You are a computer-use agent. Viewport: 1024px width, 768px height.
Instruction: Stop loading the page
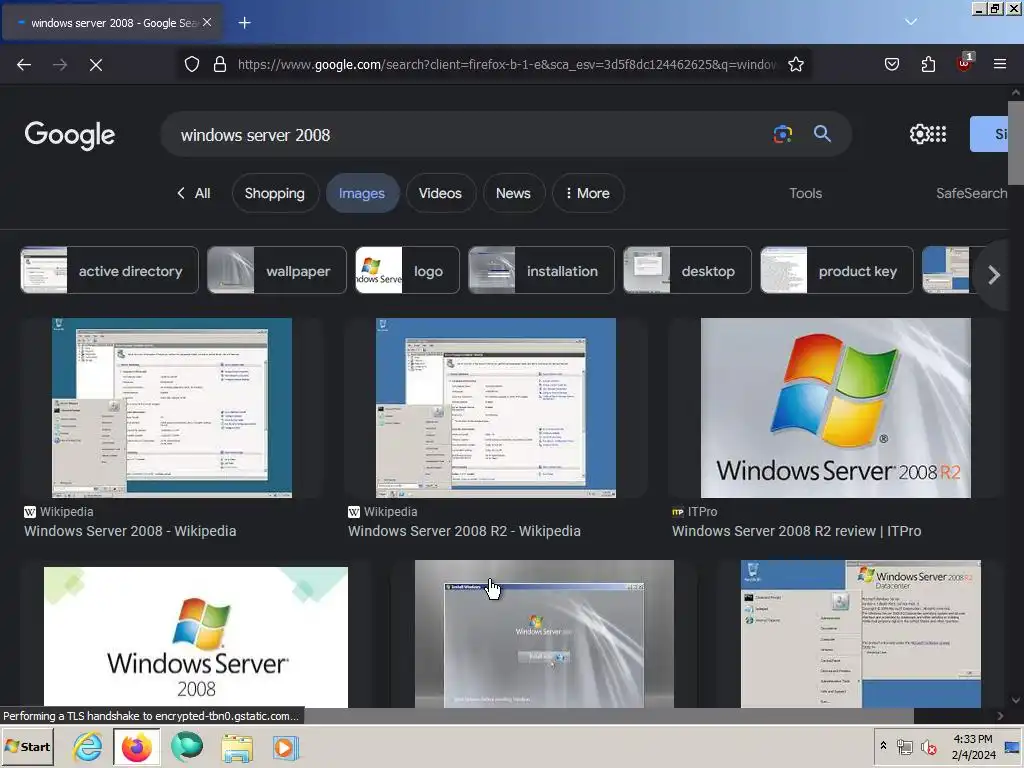pyautogui.click(x=96, y=64)
